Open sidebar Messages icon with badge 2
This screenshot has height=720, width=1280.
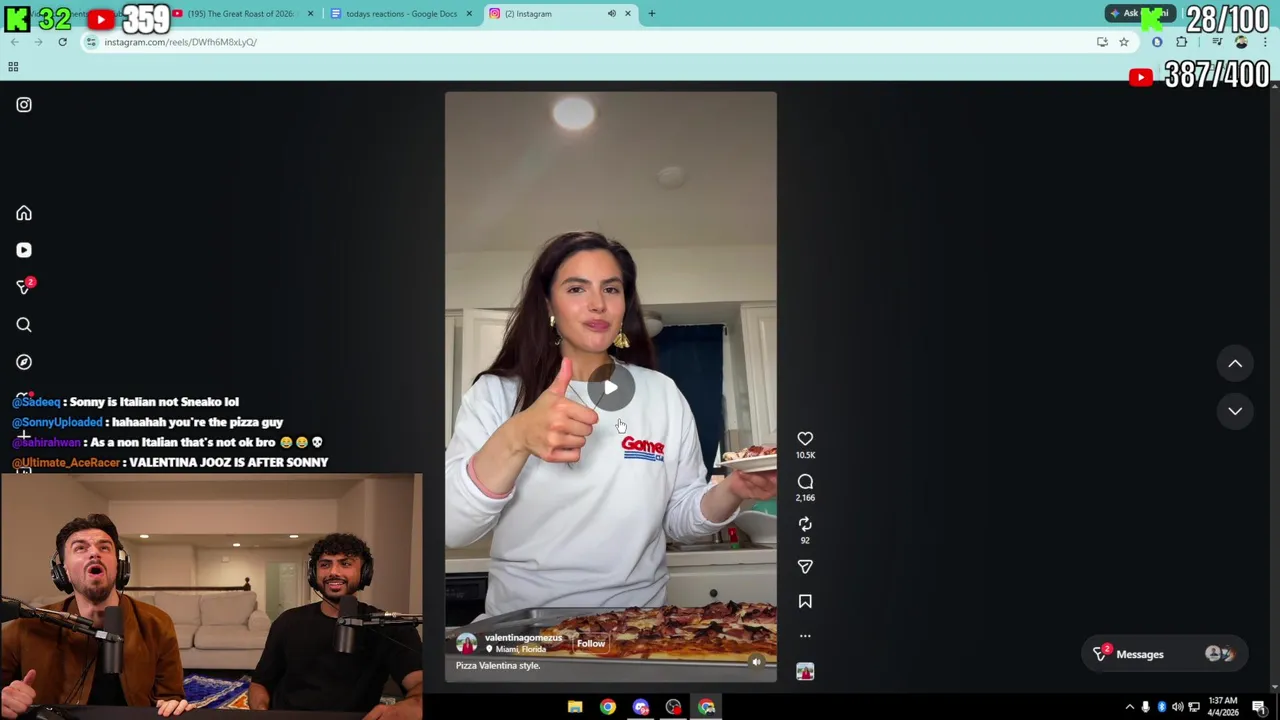[24, 287]
